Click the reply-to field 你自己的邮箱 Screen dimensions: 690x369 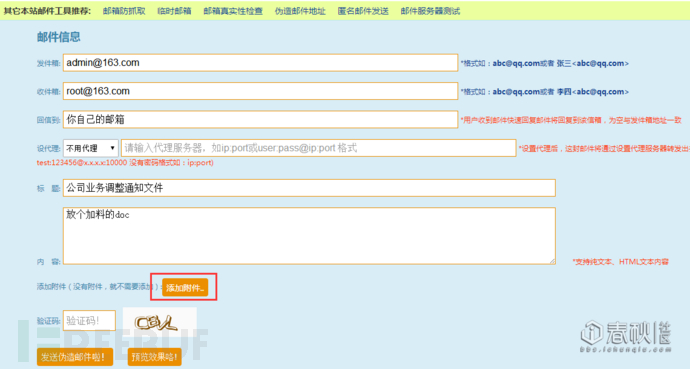261,120
